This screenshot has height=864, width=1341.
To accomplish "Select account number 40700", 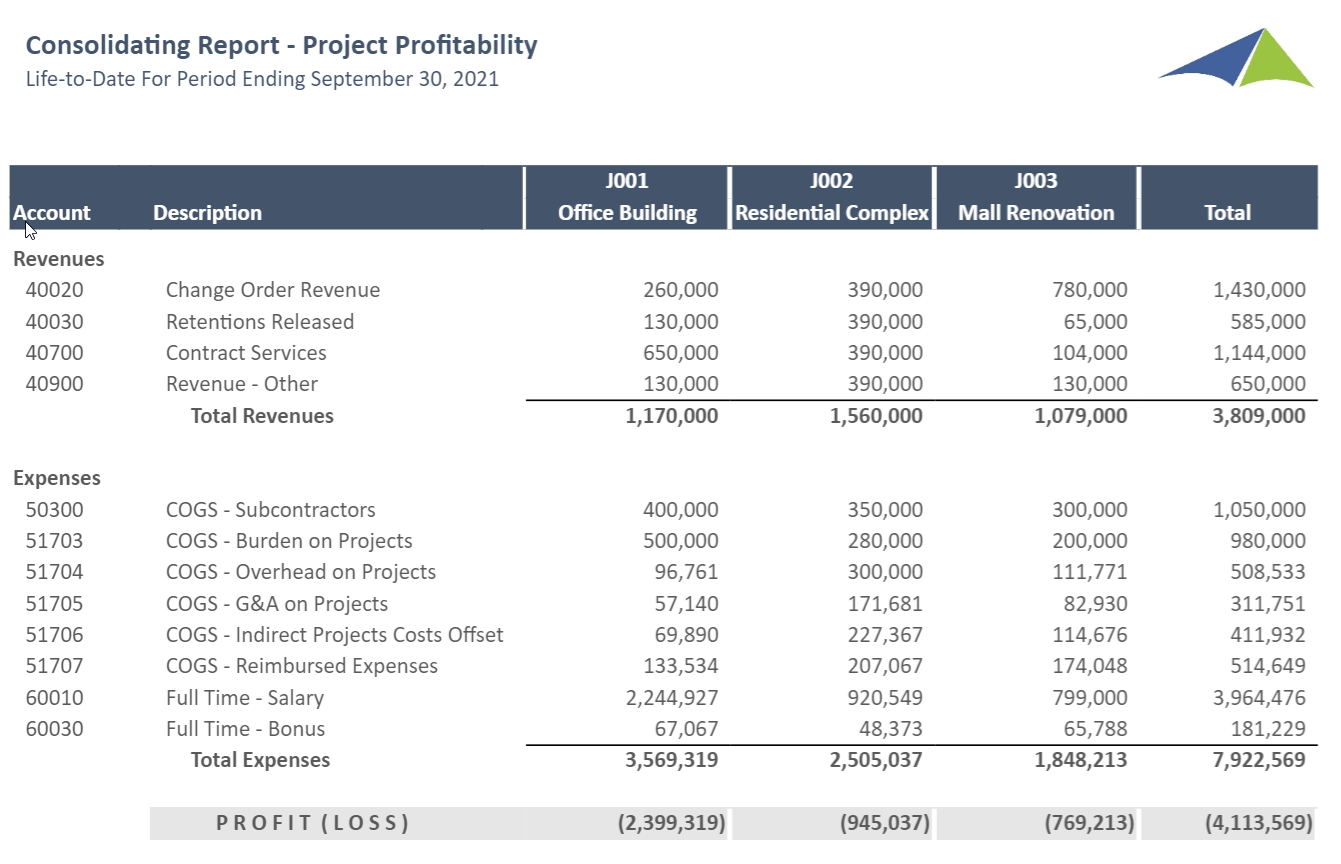I will click(55, 353).
